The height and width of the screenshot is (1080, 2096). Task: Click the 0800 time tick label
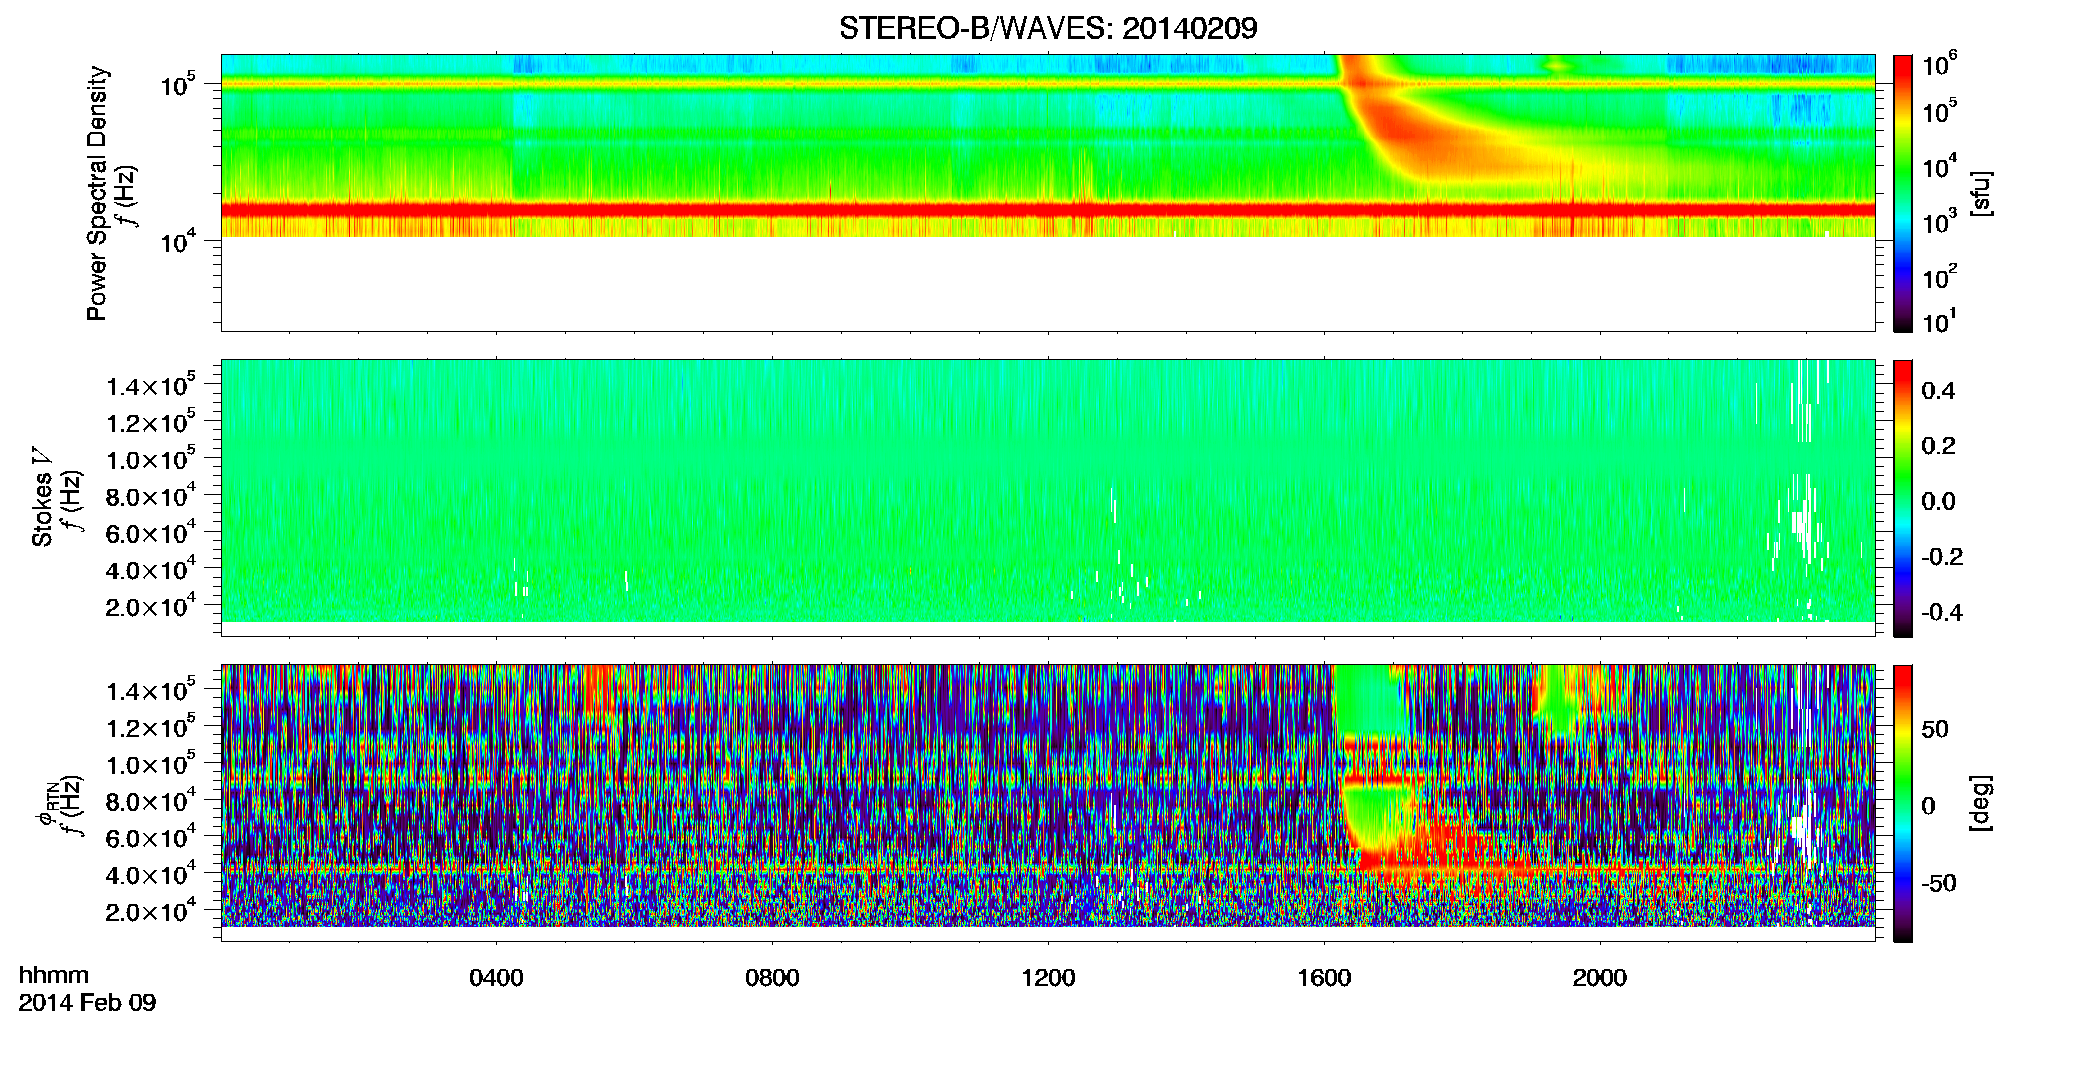click(772, 978)
